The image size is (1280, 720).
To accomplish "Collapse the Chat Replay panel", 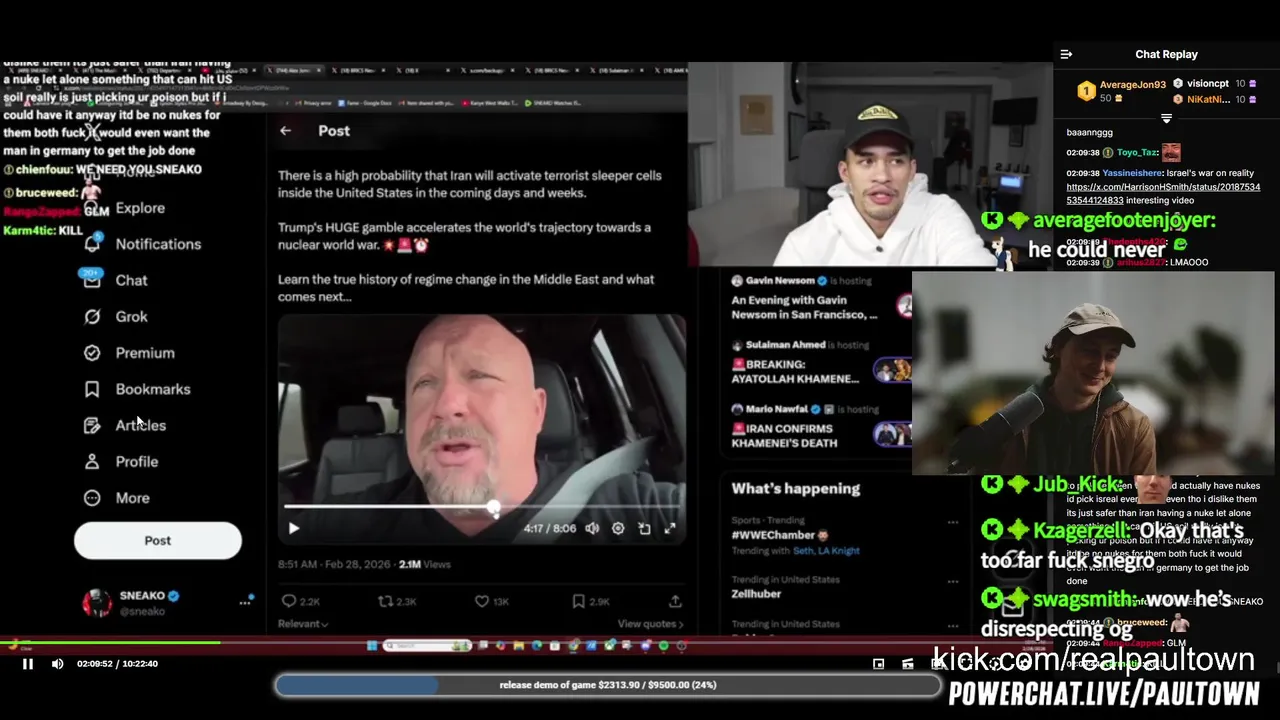I will pyautogui.click(x=1066, y=55).
